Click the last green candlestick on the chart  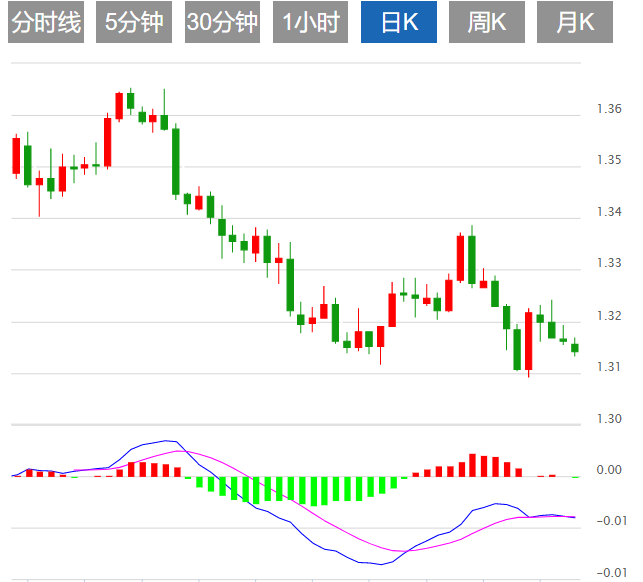[575, 347]
